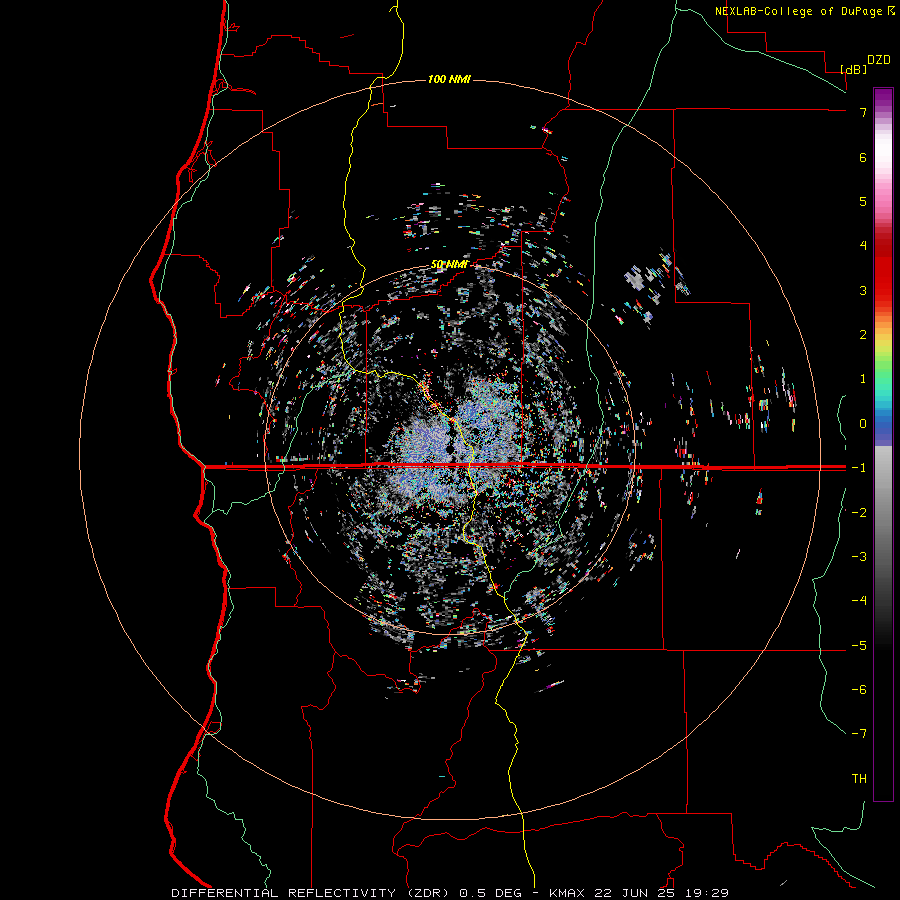Image resolution: width=900 pixels, height=900 pixels.
Task: Select the 0 tick label on color scale
Action: click(x=863, y=424)
